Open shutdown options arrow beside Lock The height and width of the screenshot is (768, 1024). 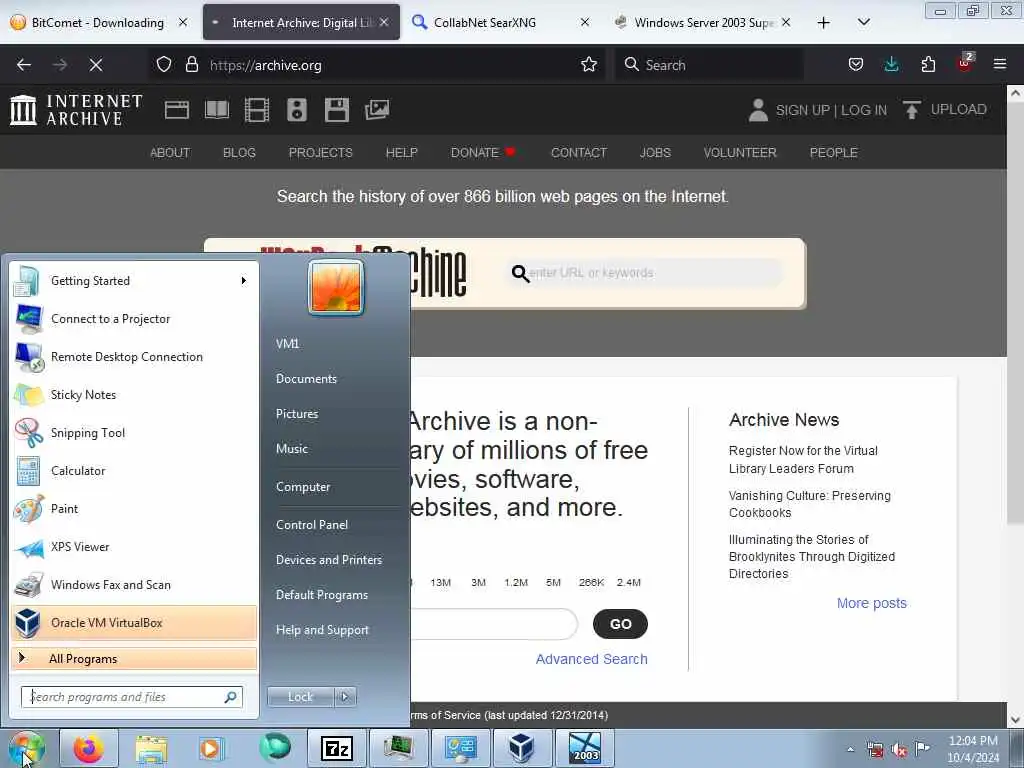345,697
